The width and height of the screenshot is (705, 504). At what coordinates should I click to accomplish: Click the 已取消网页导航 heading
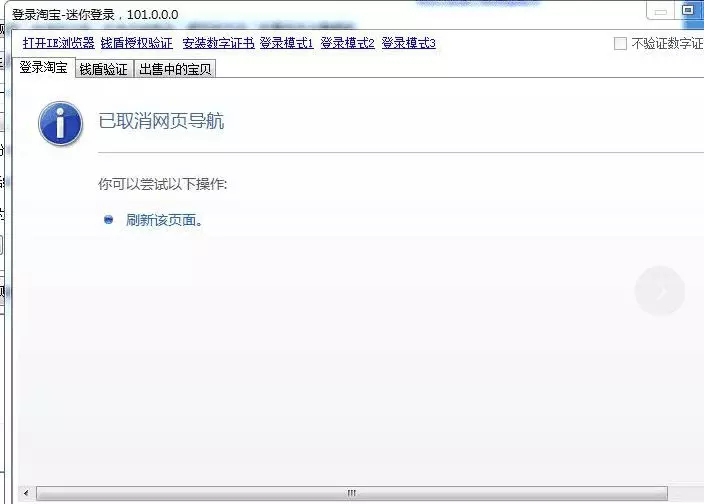coord(161,121)
